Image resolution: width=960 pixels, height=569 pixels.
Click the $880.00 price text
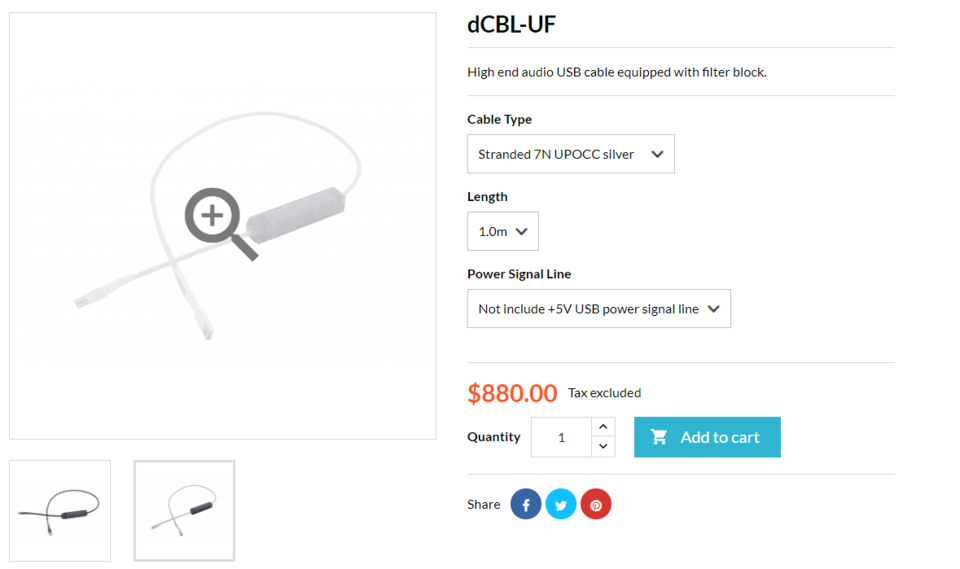pos(512,393)
